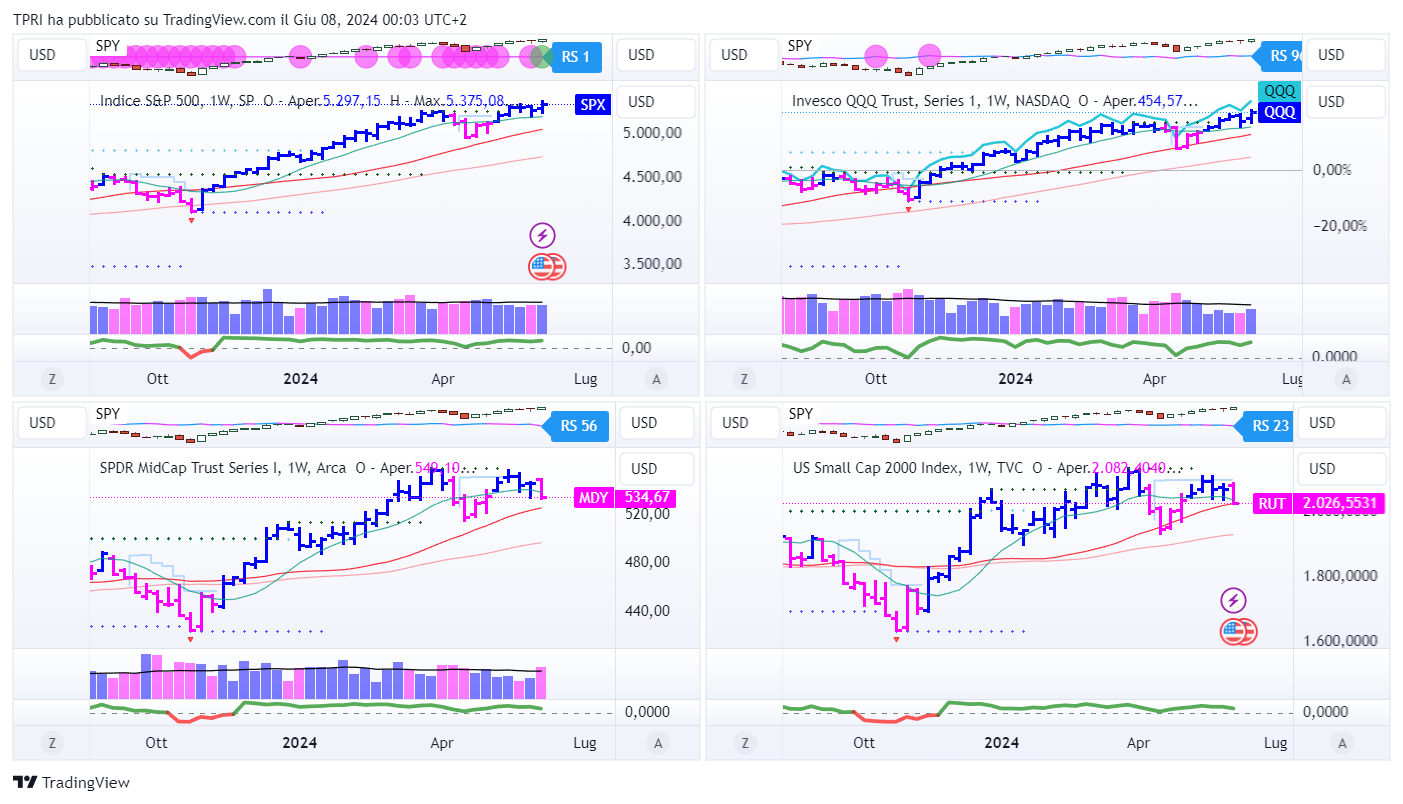Click the 2024 time-axis label under MidCap chart
Screen dimensions: 1403x804
tap(300, 743)
